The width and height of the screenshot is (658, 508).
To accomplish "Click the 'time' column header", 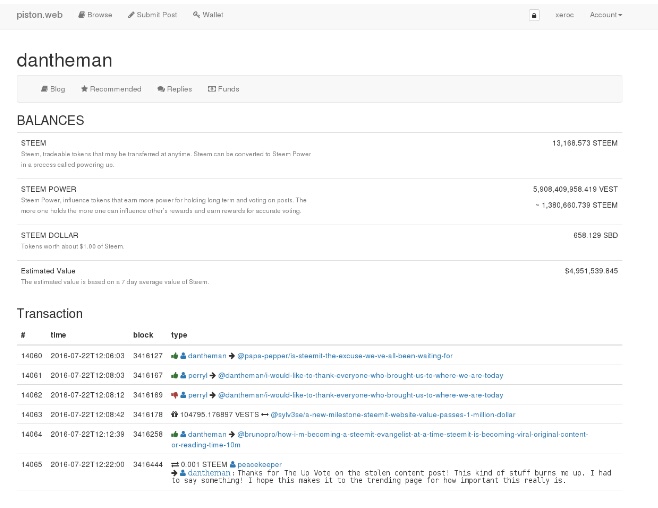I will pyautogui.click(x=58, y=335).
